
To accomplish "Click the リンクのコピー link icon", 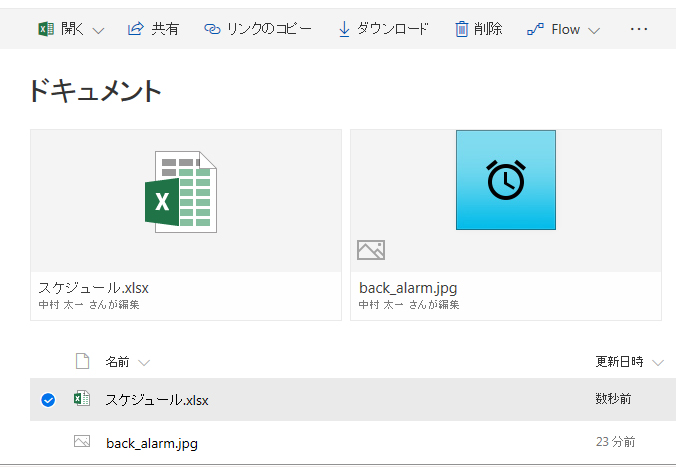I will (212, 29).
